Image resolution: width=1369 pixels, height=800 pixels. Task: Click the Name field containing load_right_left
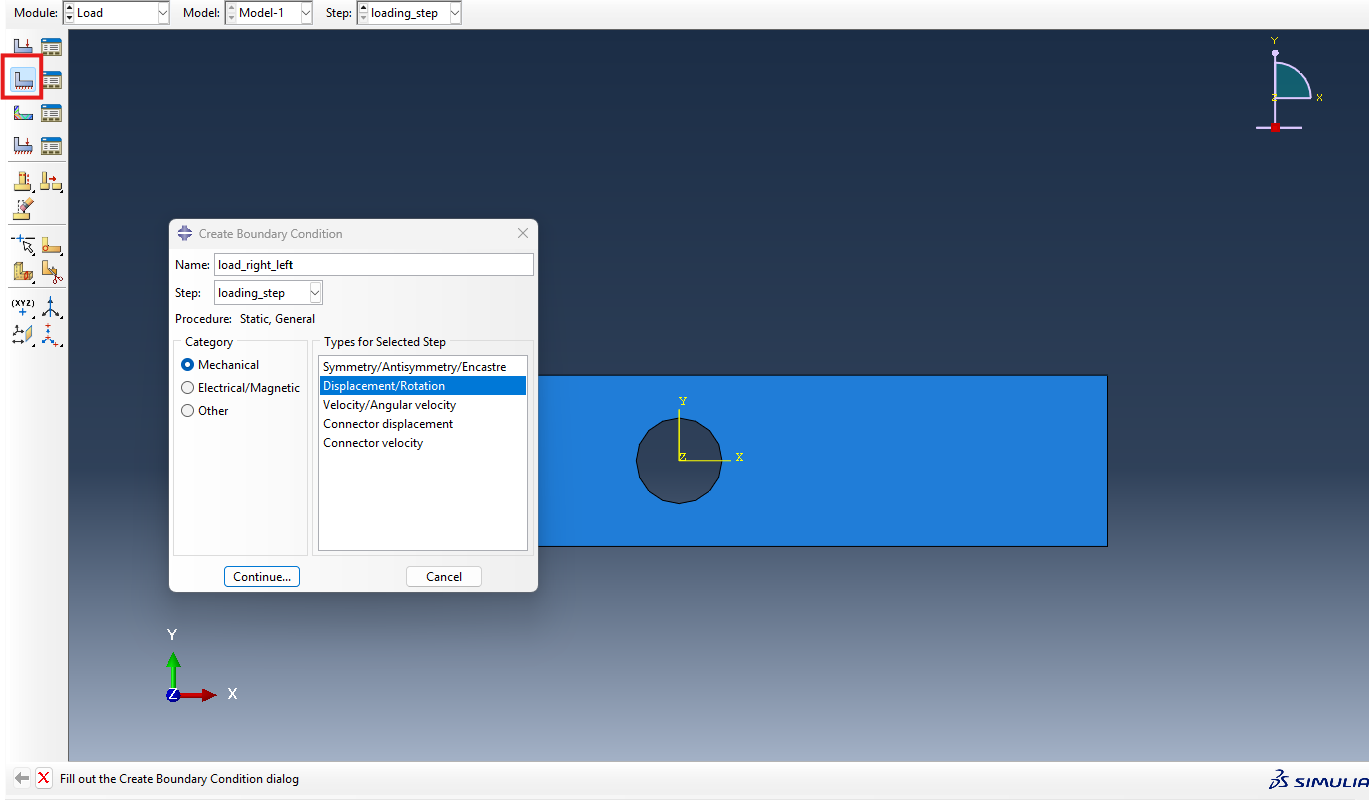pyautogui.click(x=373, y=265)
